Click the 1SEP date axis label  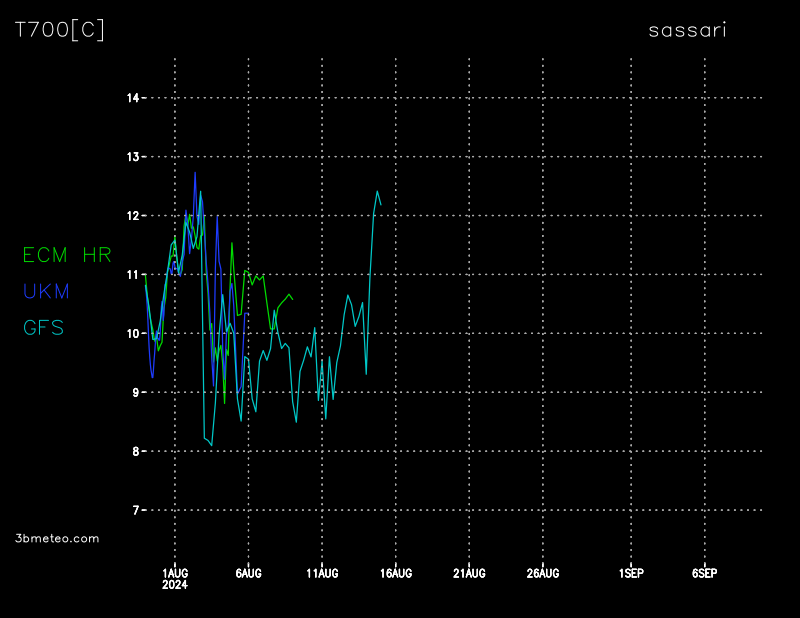[631, 573]
